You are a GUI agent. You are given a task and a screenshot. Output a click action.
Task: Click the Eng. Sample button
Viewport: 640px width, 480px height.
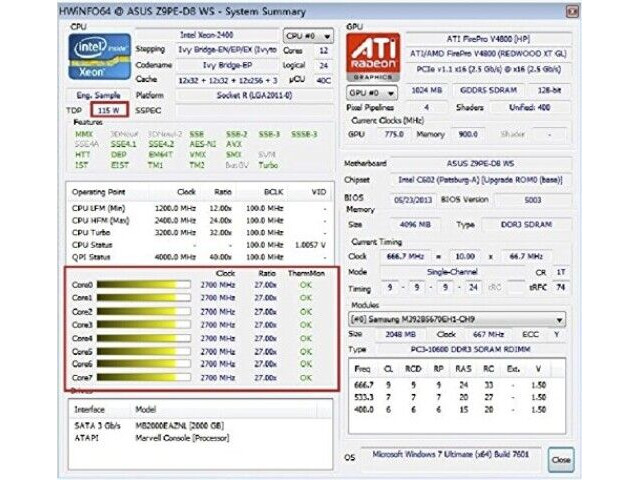[97, 94]
